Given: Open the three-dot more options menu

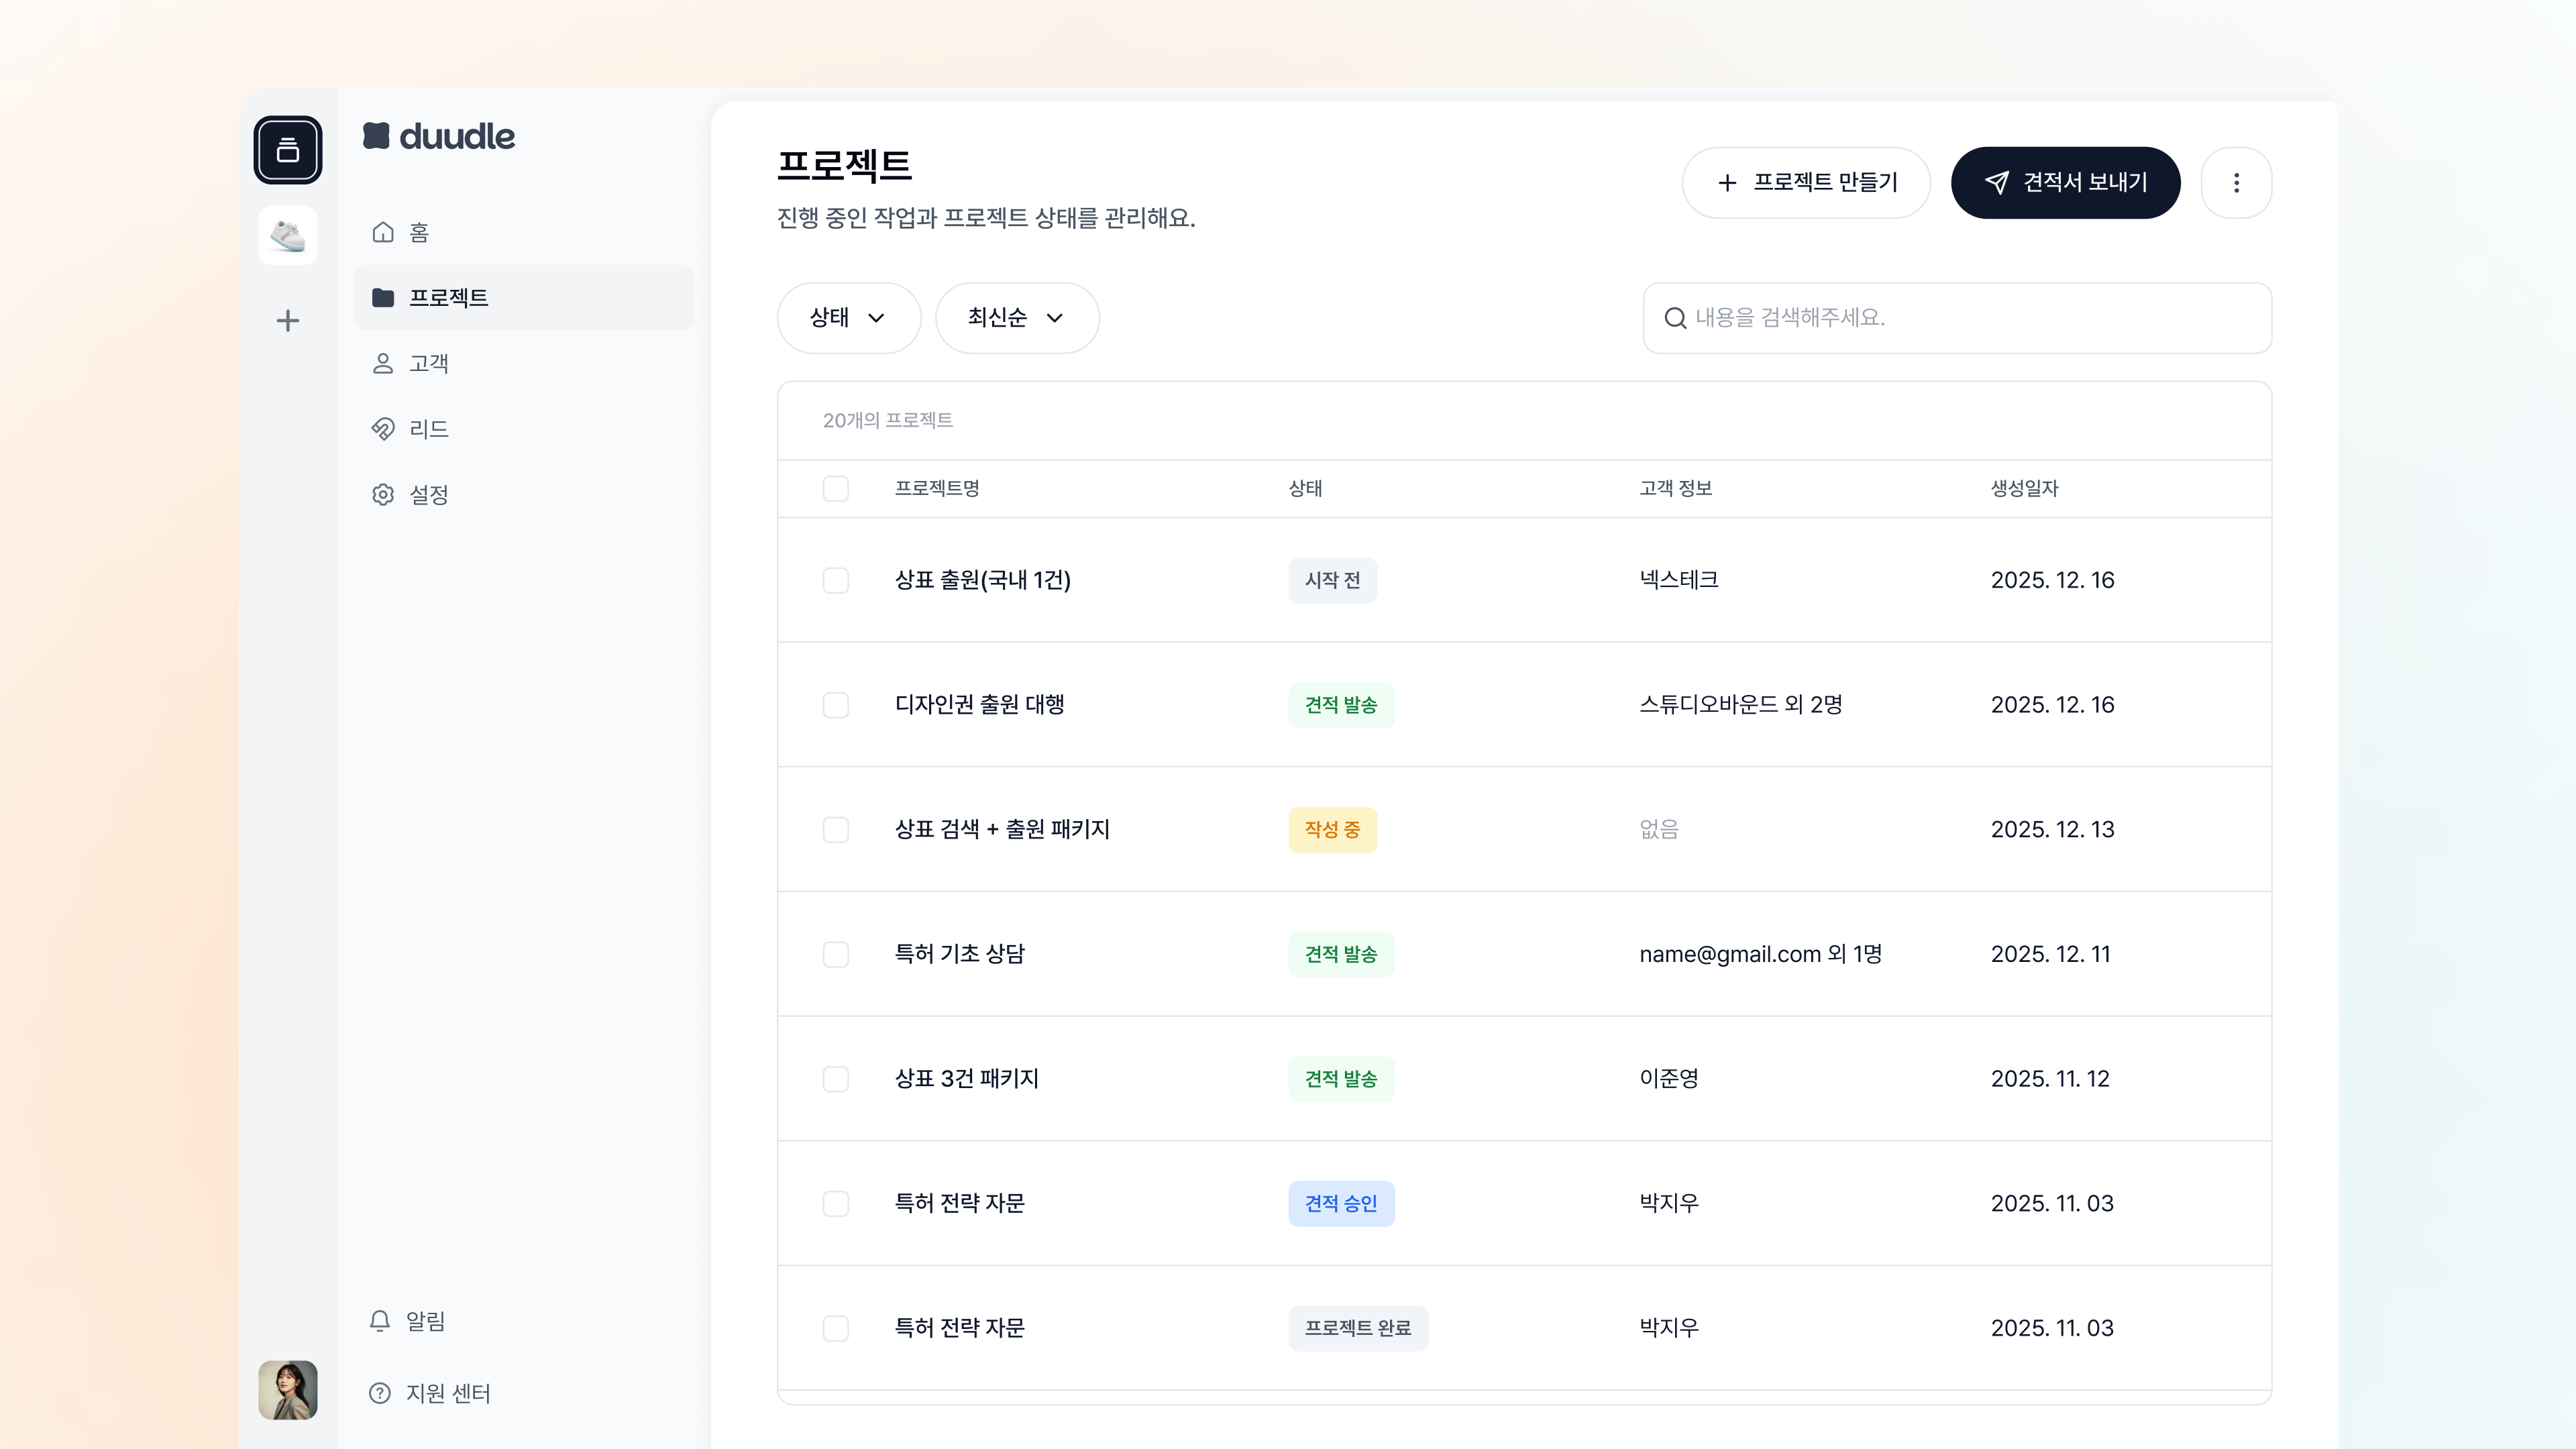Looking at the screenshot, I should [2236, 183].
